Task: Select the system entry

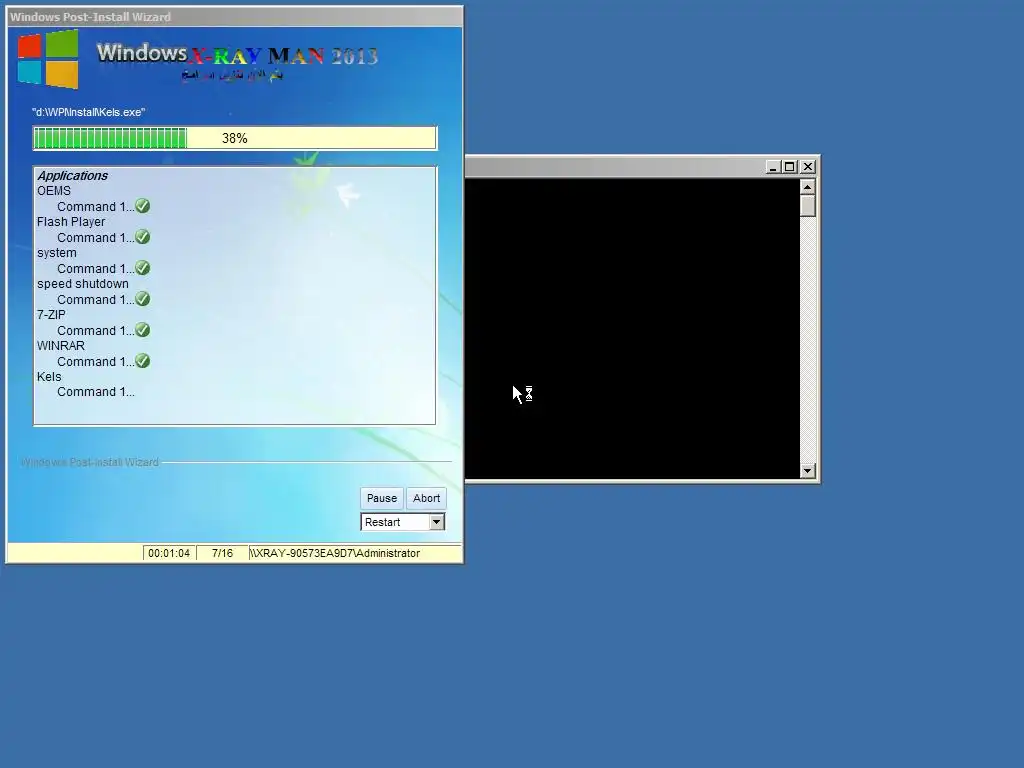Action: pos(56,253)
